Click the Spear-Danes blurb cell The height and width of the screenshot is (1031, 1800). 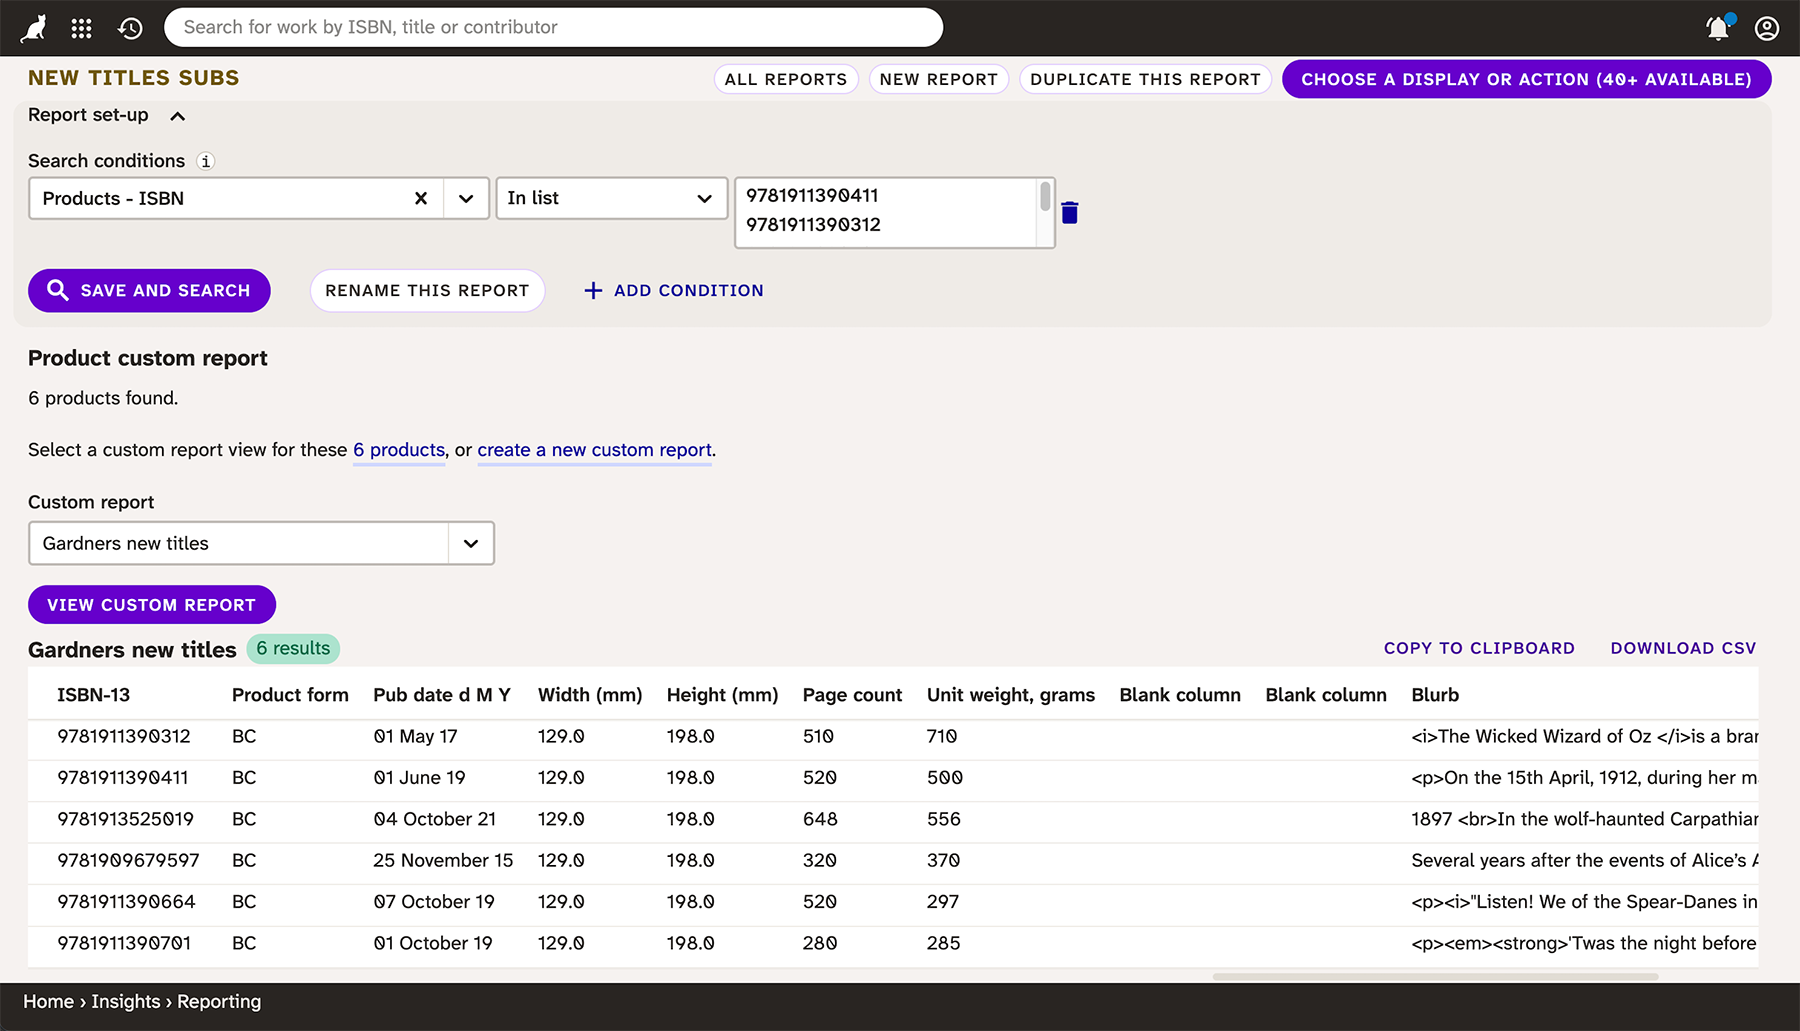click(1584, 902)
